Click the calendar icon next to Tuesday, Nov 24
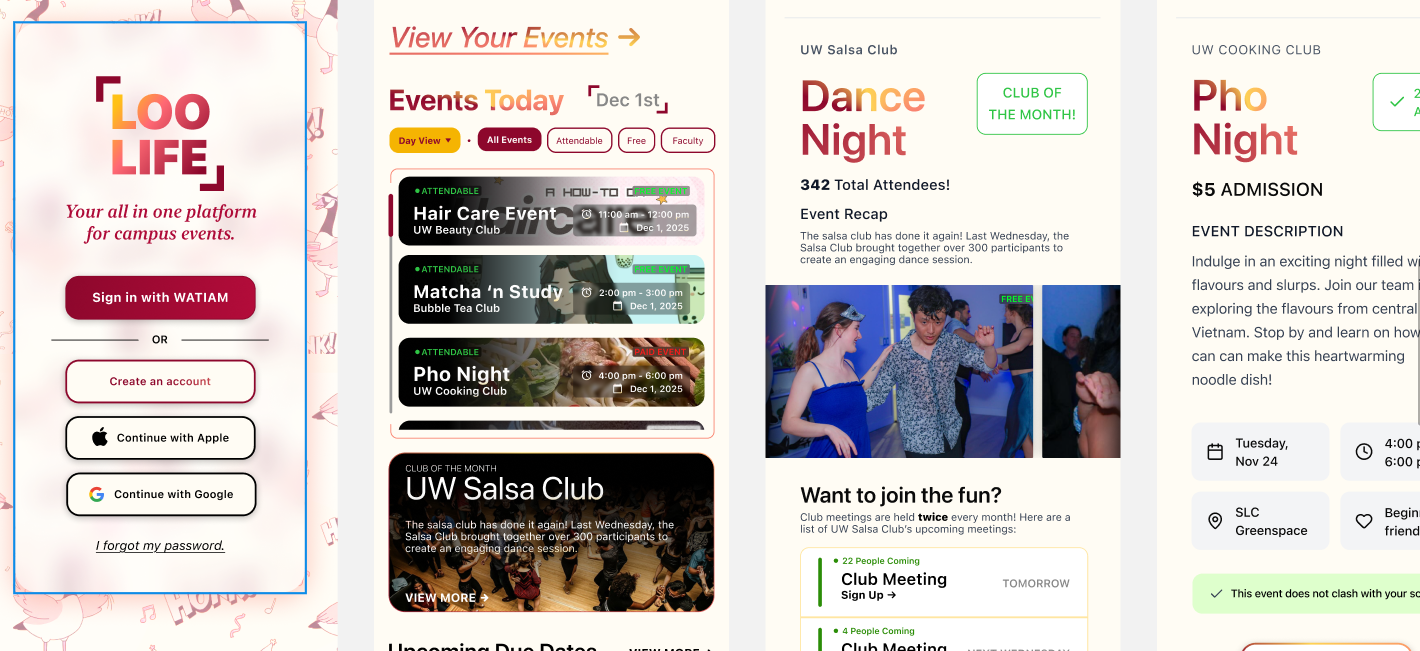 pyautogui.click(x=1215, y=452)
